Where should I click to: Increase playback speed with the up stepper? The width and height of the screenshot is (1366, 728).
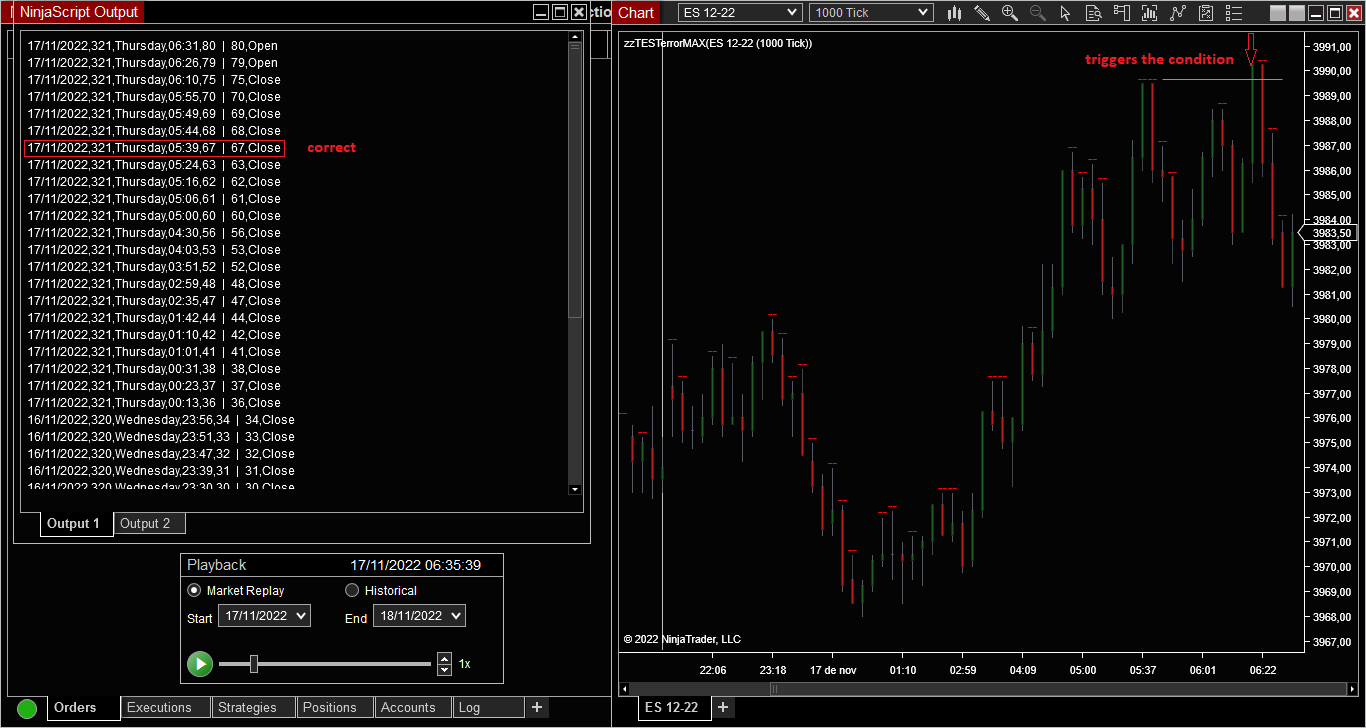click(444, 658)
